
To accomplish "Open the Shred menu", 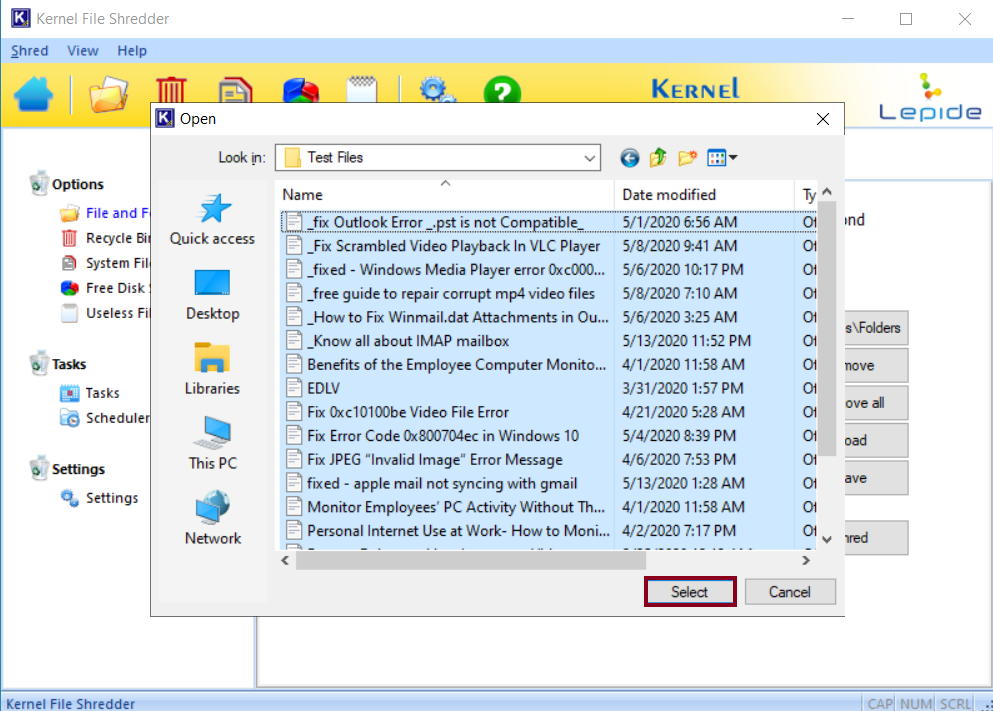I will 29,51.
